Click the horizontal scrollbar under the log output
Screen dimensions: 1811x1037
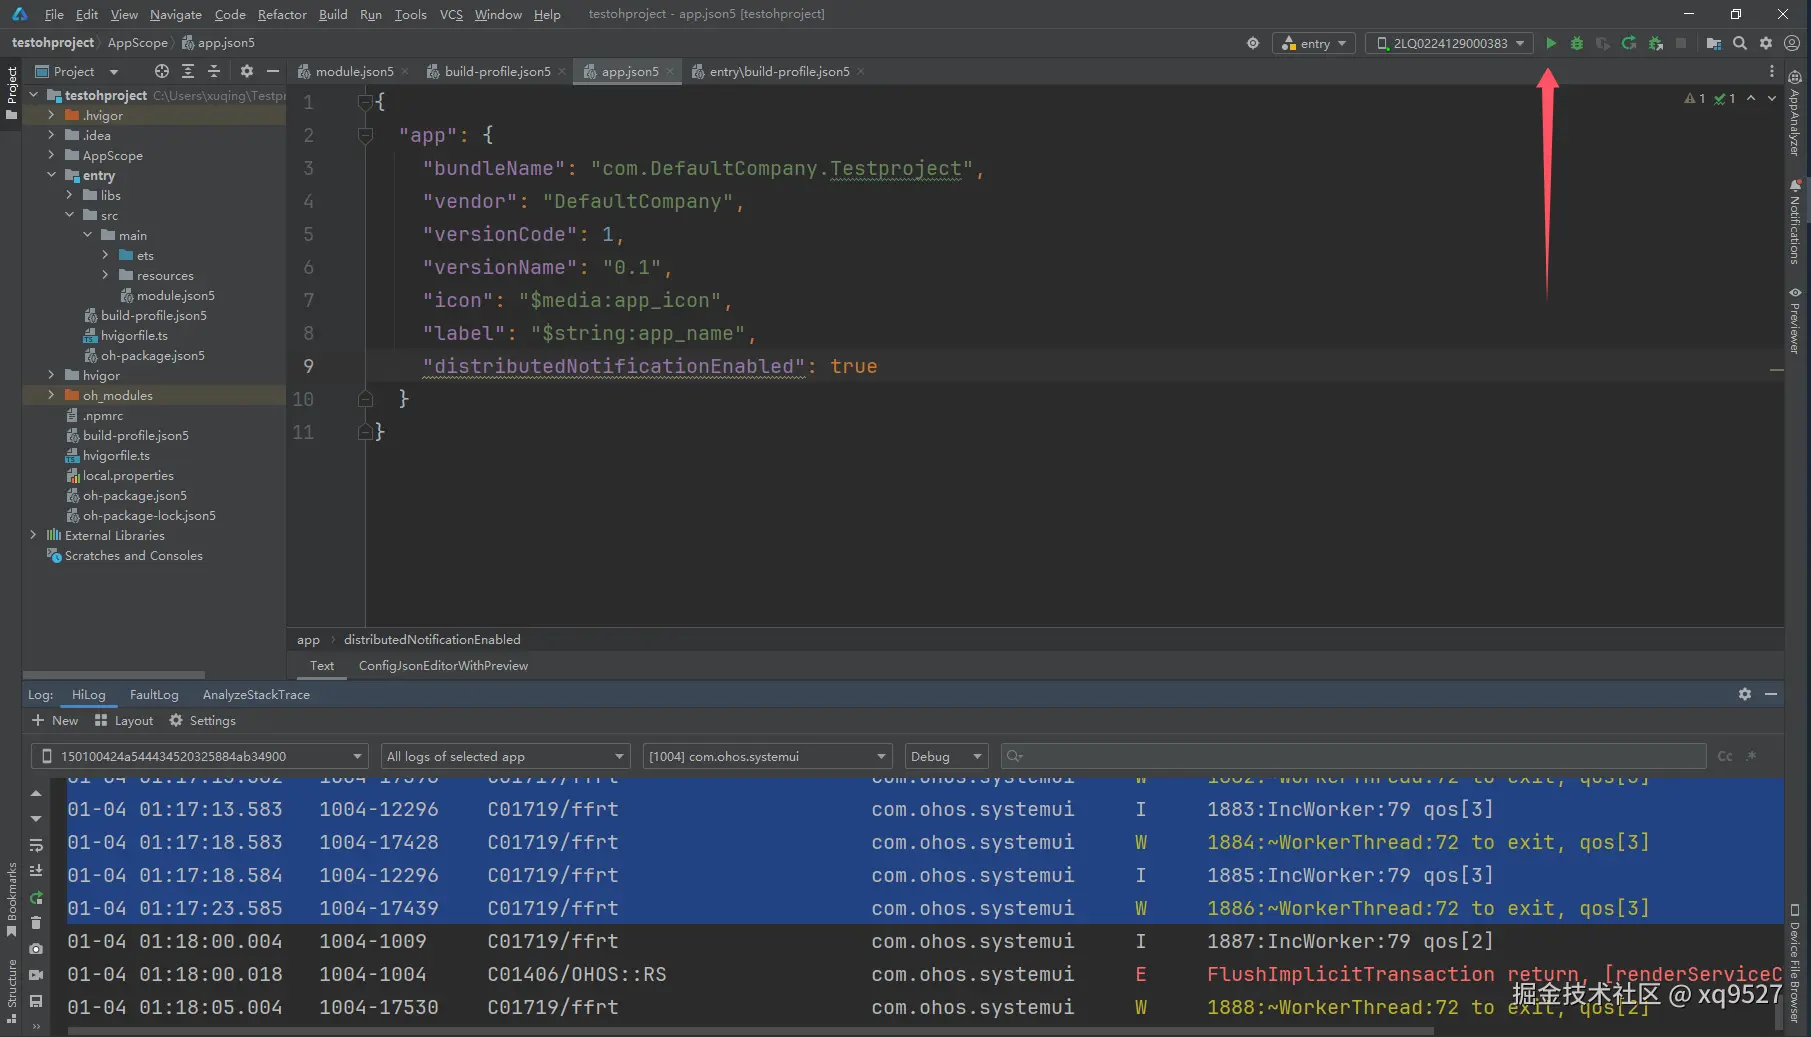pyautogui.click(x=750, y=1030)
